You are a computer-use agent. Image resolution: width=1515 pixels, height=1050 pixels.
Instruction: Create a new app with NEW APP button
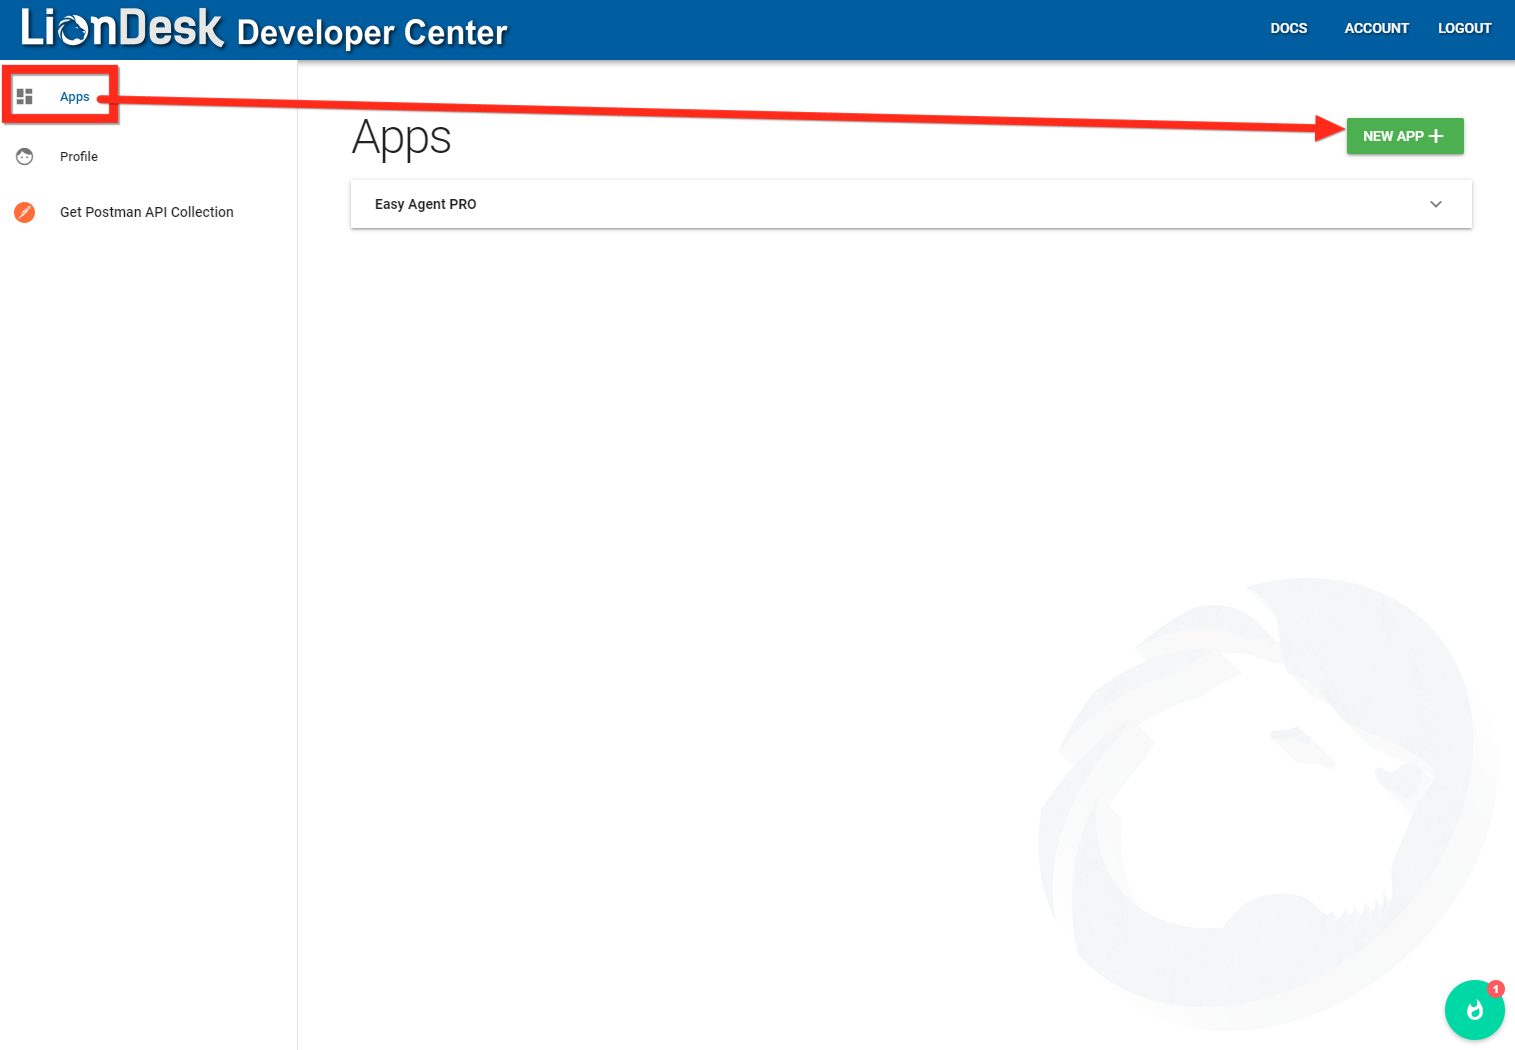coord(1405,136)
